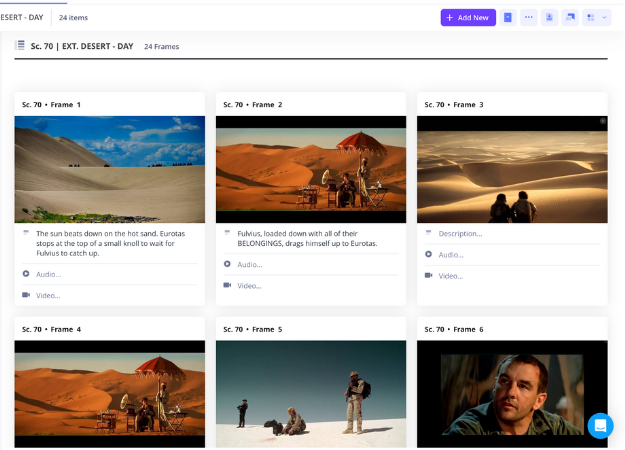Click the upload/export icon in toolbar

click(x=550, y=17)
